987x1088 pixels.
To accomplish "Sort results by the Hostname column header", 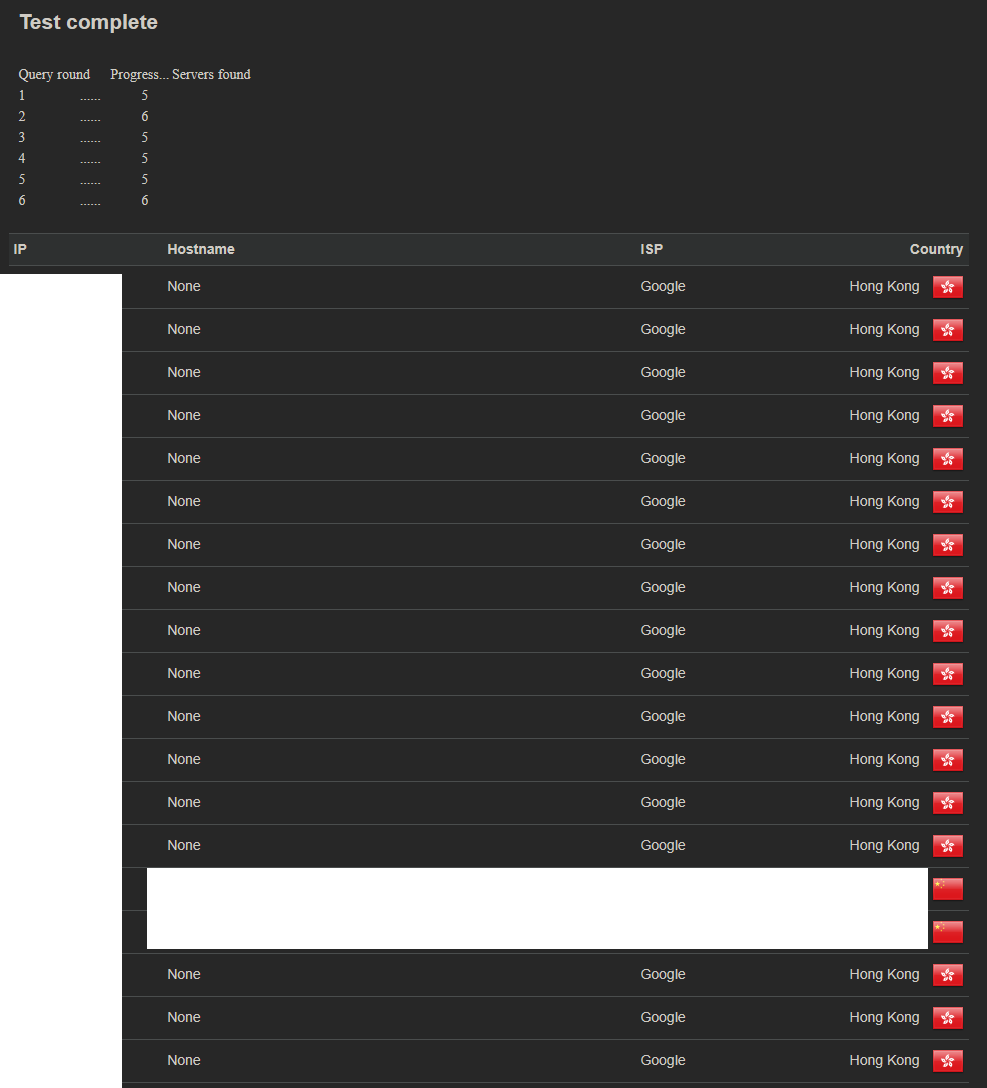I will pos(200,249).
